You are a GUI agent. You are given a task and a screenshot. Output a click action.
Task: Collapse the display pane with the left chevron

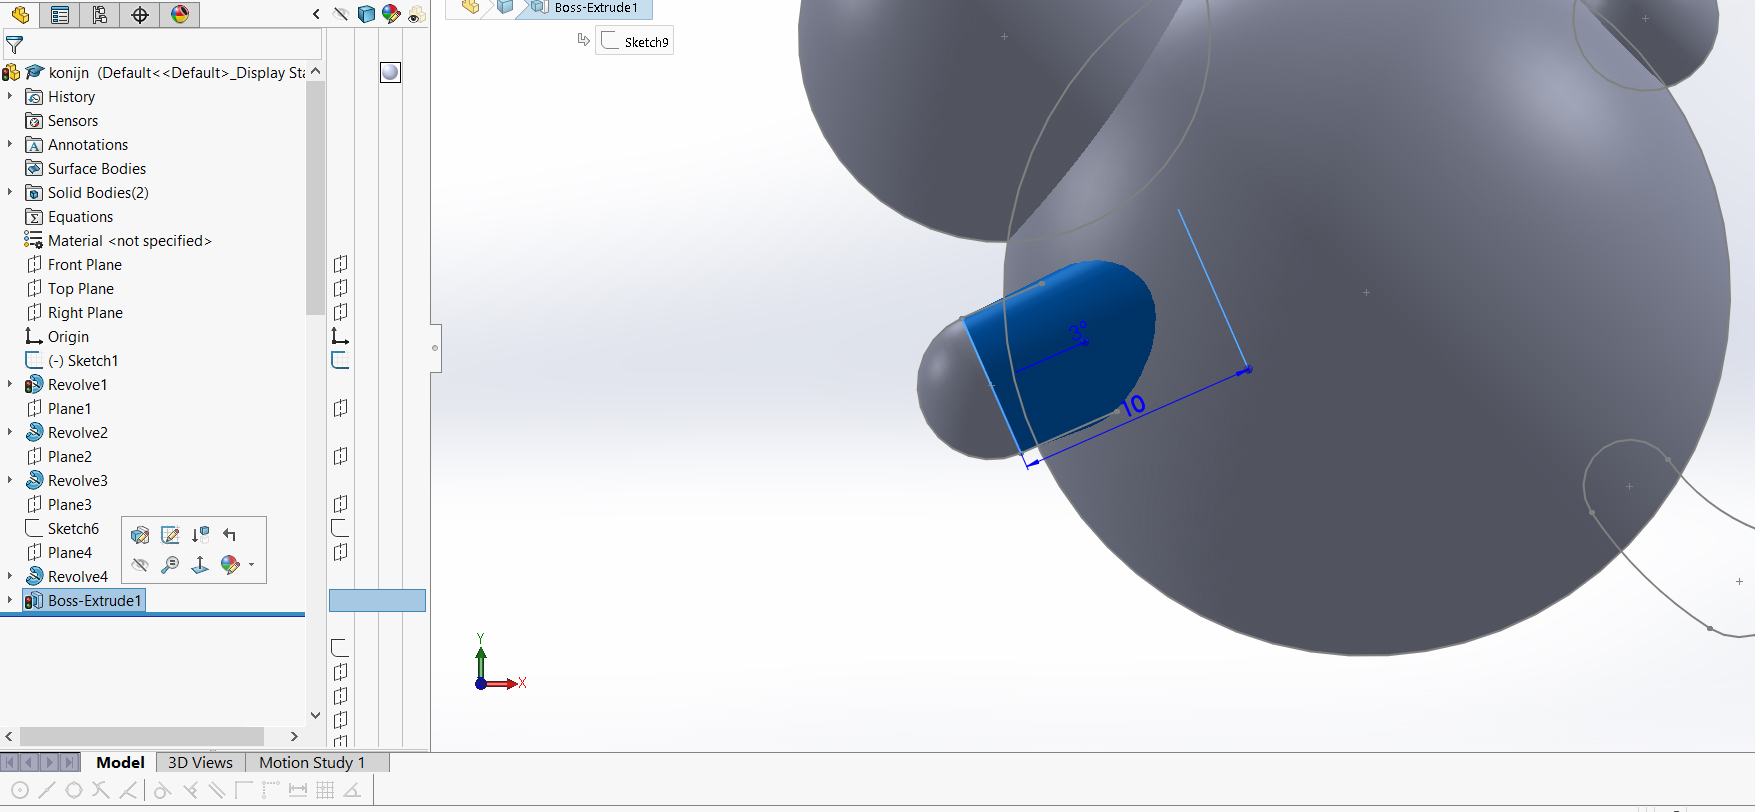click(316, 14)
